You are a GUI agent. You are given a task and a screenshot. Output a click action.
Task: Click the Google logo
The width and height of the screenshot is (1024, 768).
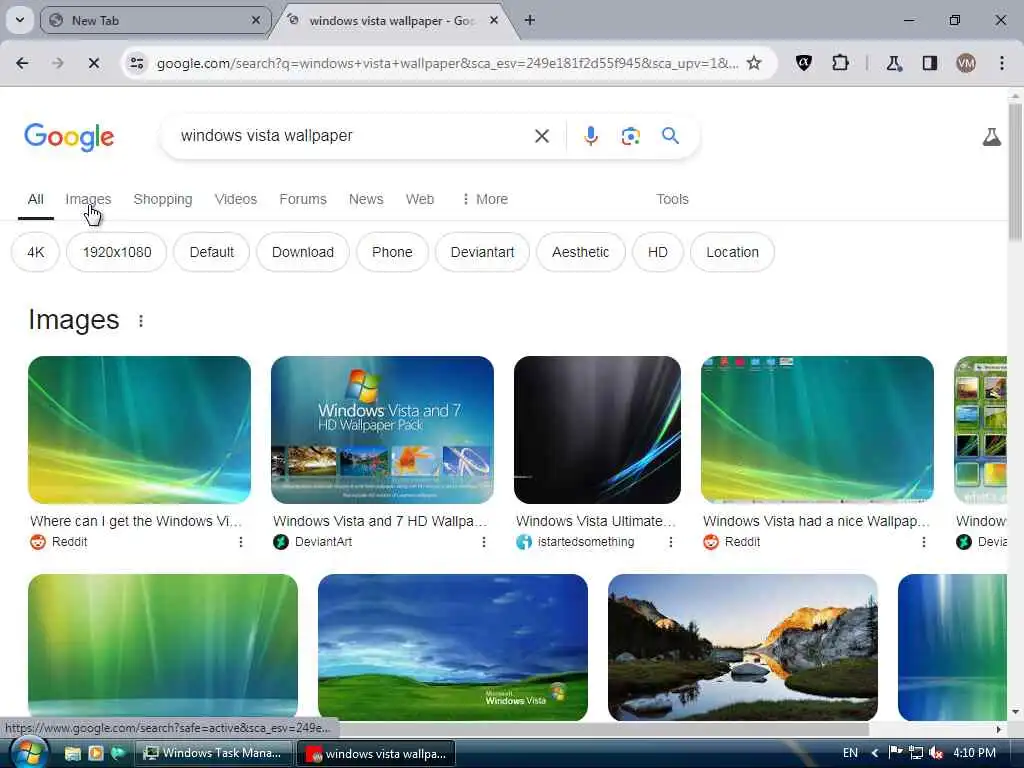point(69,136)
